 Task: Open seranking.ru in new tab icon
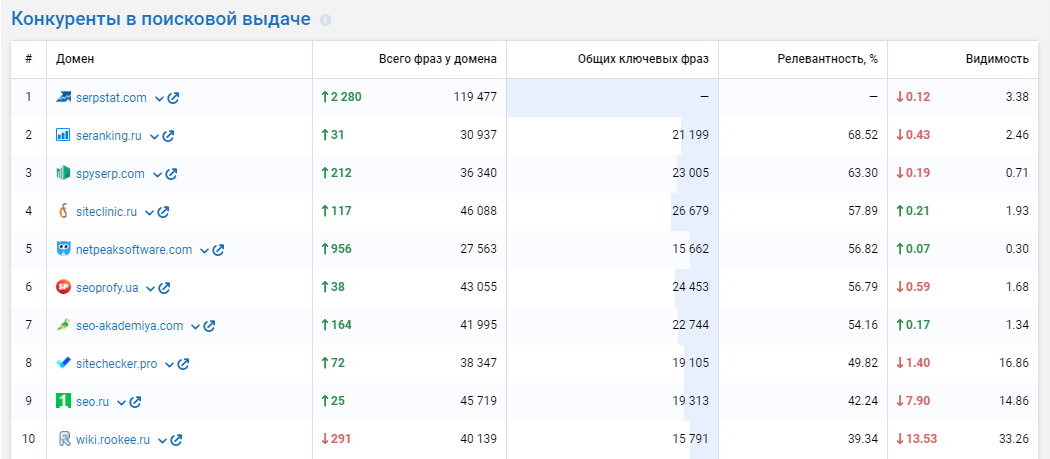[168, 136]
